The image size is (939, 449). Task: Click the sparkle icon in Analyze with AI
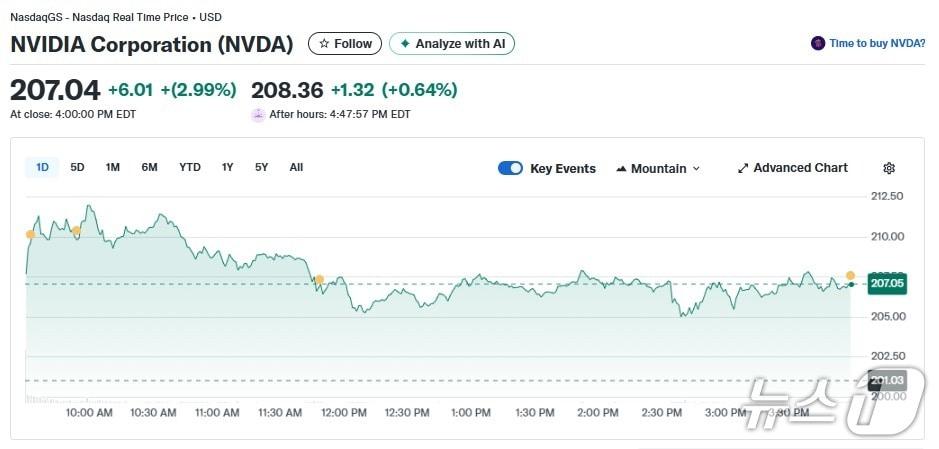point(404,44)
